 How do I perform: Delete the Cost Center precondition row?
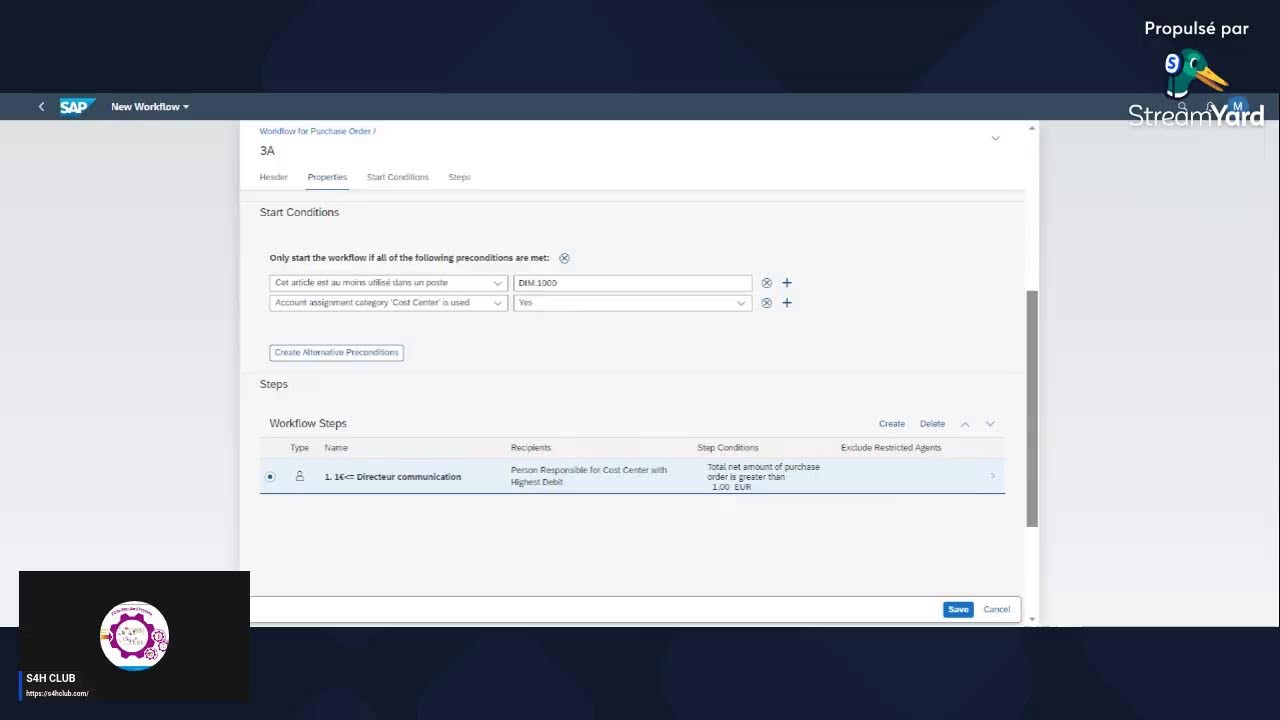766,303
